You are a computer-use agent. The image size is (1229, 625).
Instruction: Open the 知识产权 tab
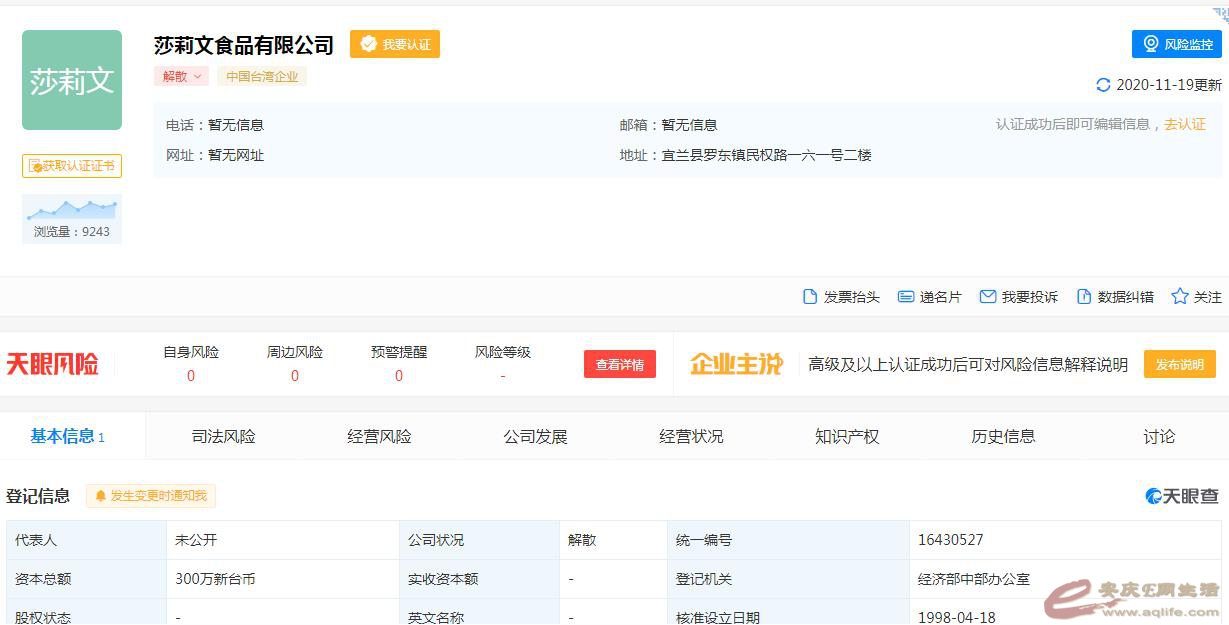[x=846, y=437]
